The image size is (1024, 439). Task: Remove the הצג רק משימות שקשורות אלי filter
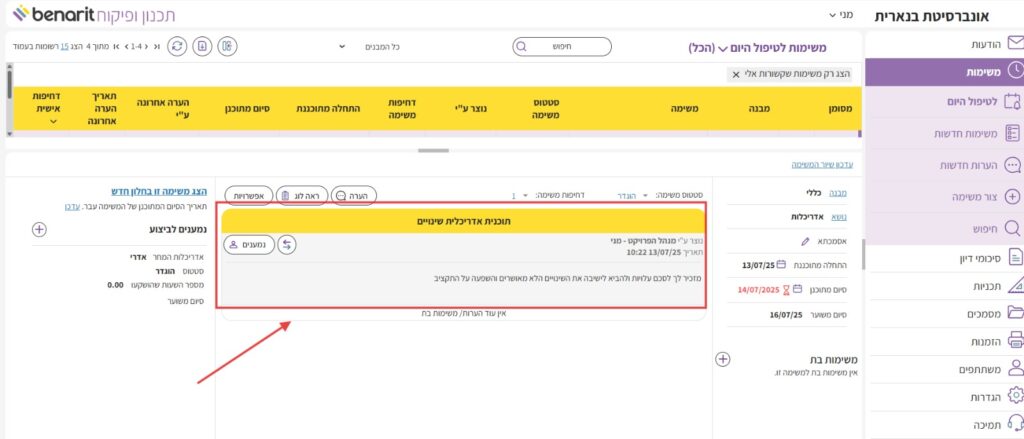click(x=736, y=74)
